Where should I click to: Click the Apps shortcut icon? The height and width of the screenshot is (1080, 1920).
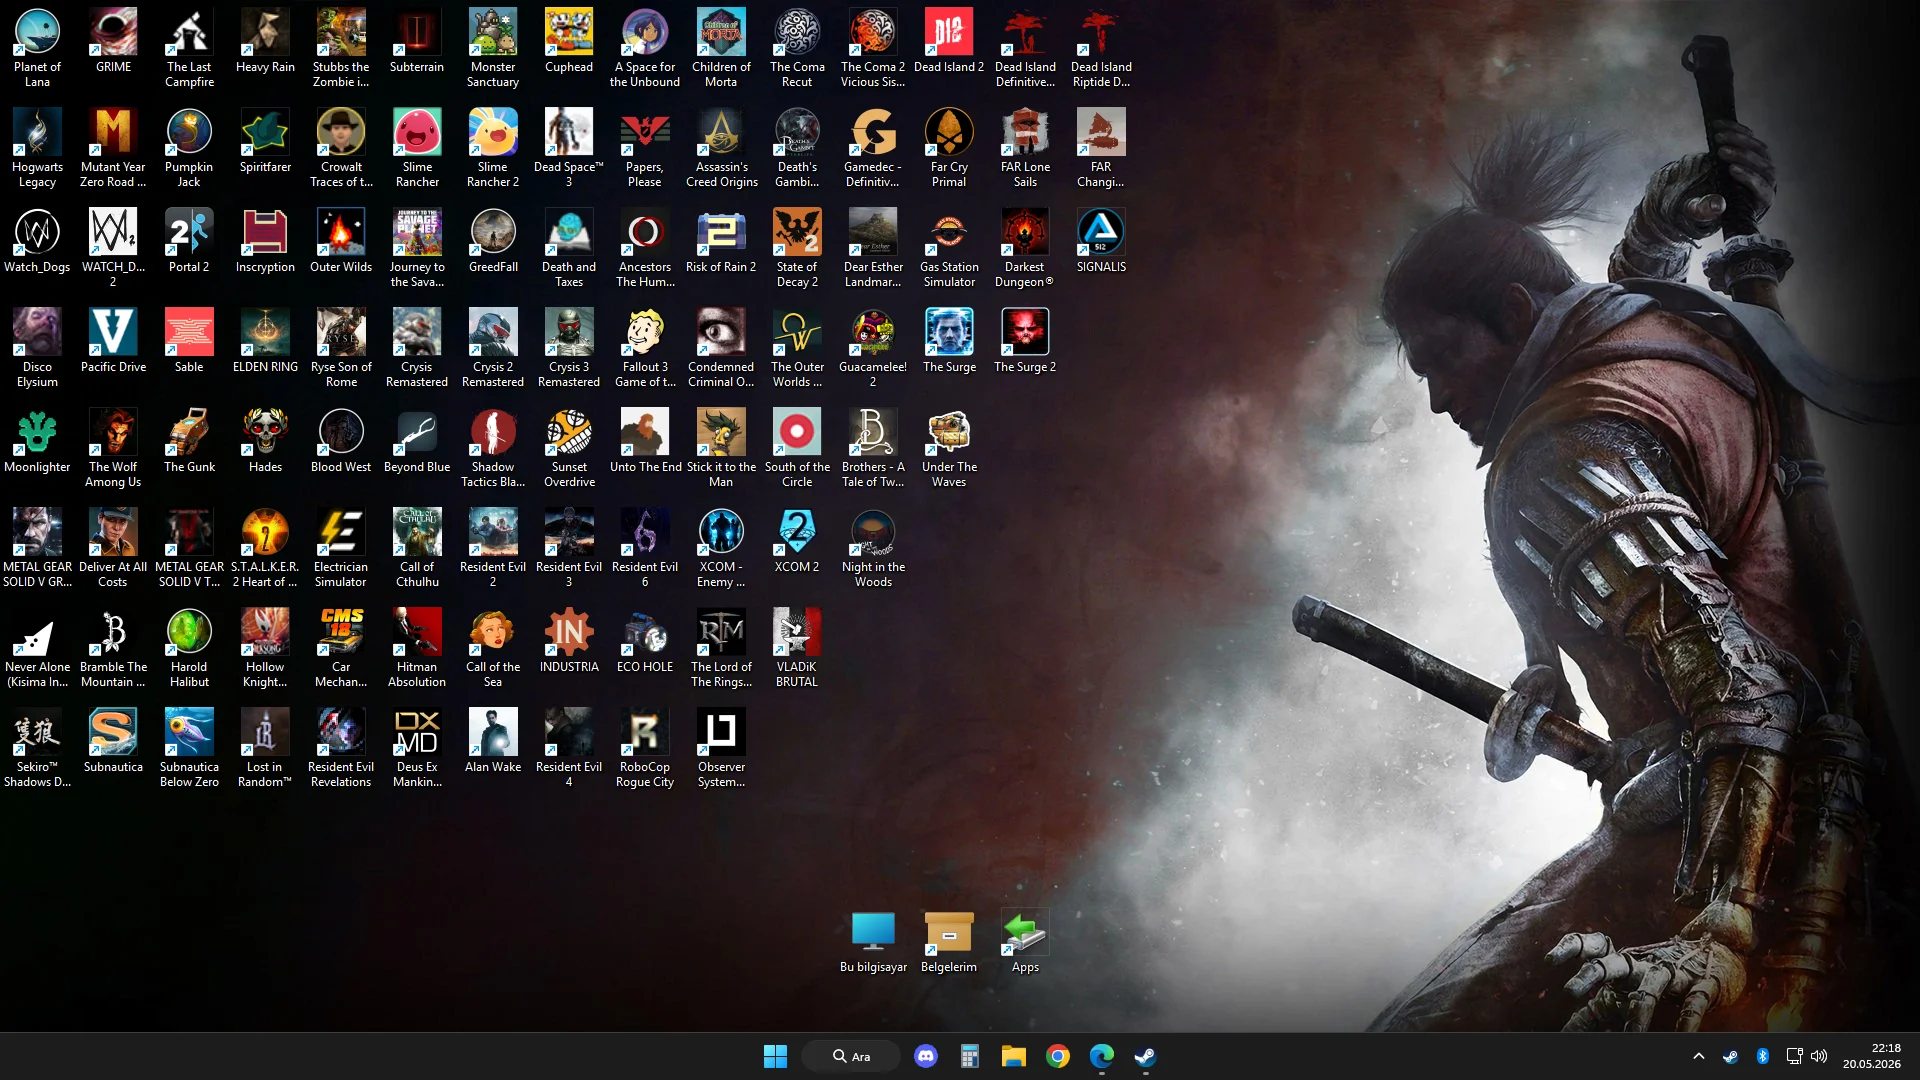(1025, 941)
